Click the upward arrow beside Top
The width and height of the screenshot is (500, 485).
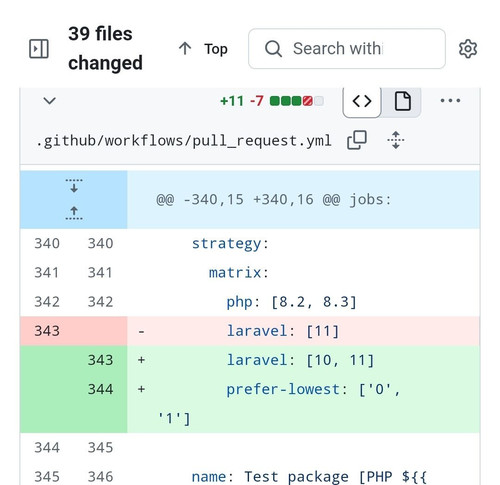tap(185, 49)
